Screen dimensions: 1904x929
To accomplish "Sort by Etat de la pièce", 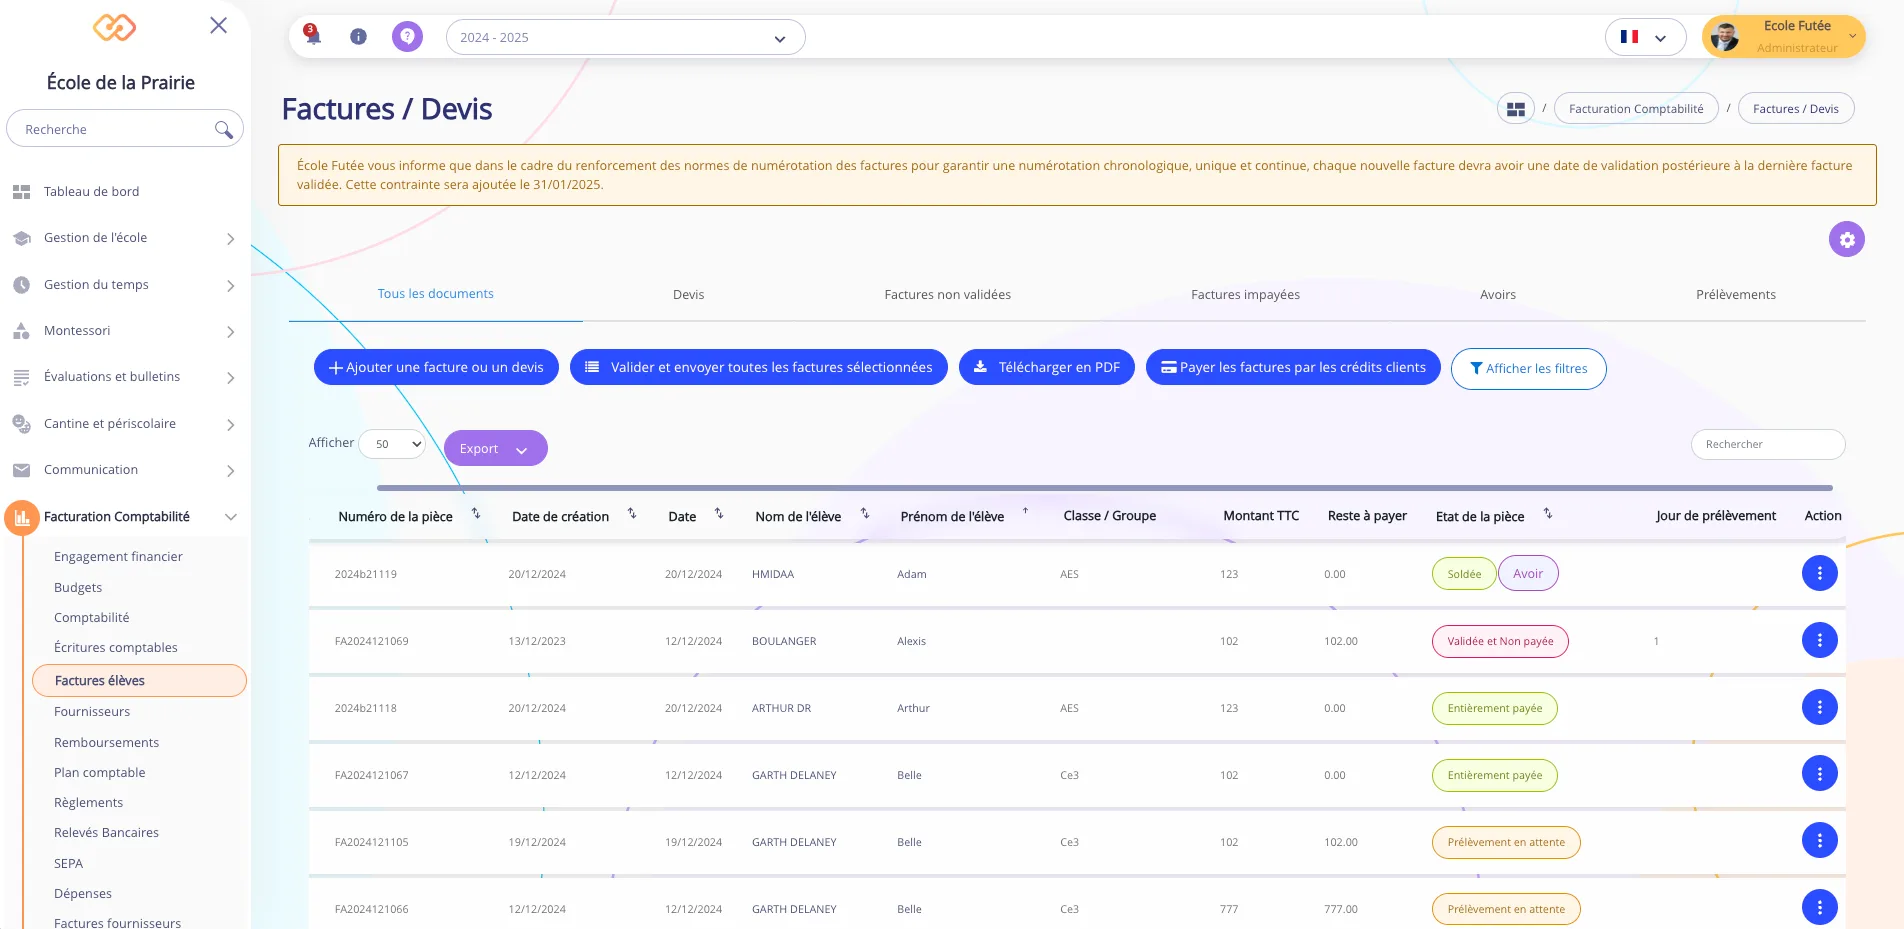I will coord(1548,514).
